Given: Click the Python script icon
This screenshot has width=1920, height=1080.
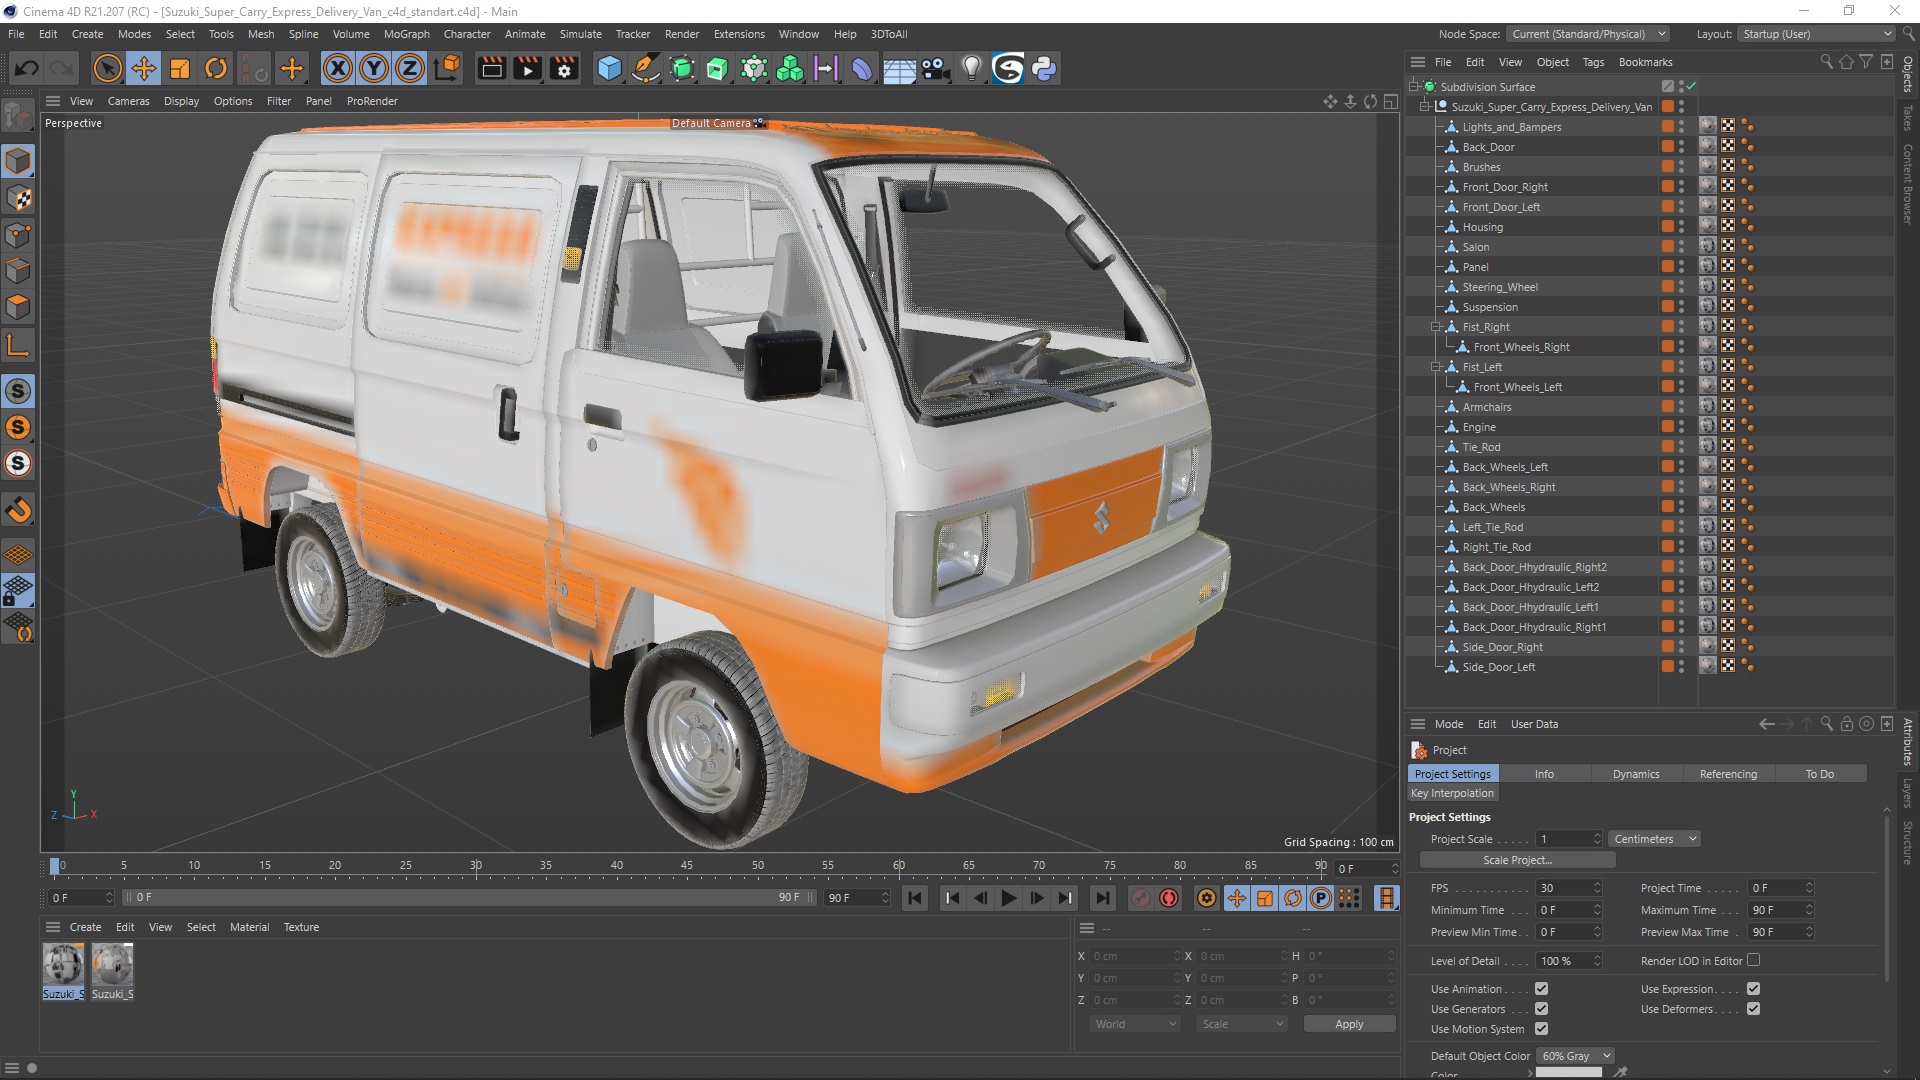Looking at the screenshot, I should 1044,68.
